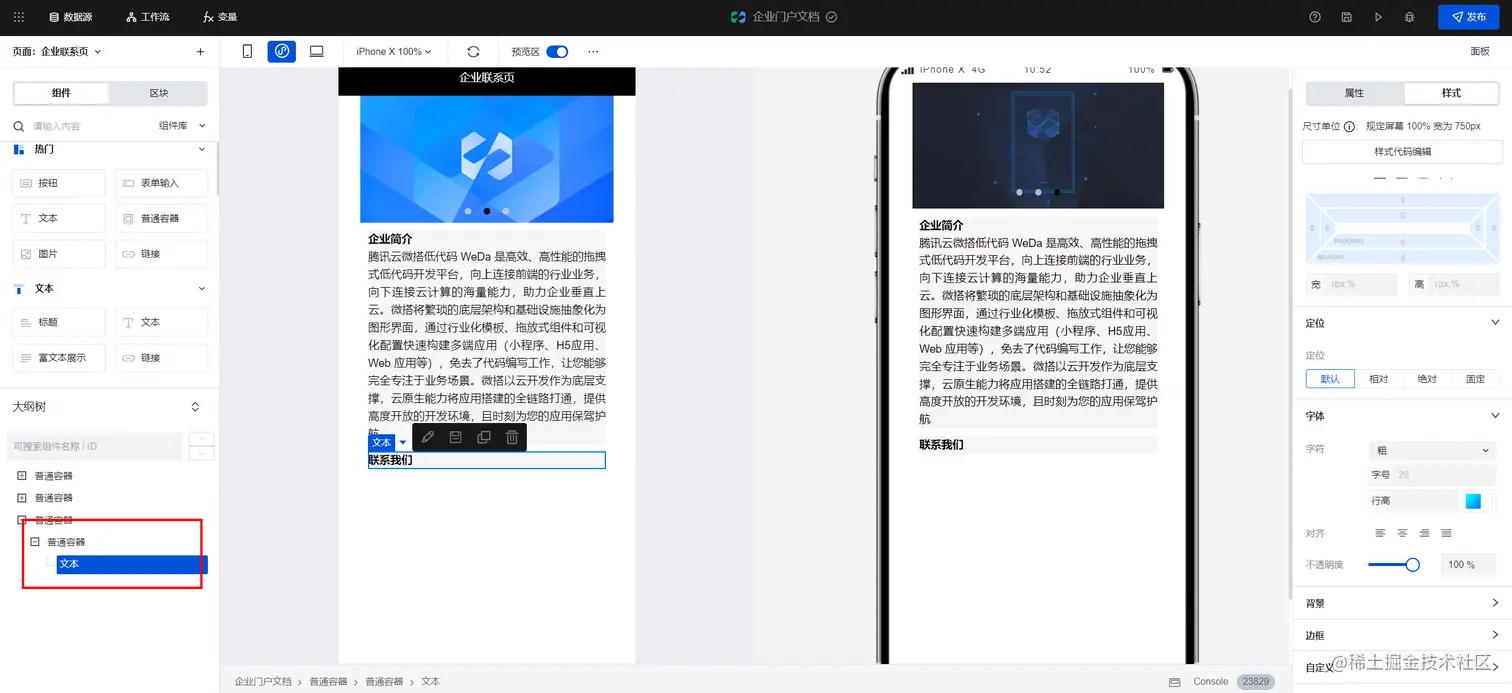Focus the 宽 width input field

pos(1361,285)
